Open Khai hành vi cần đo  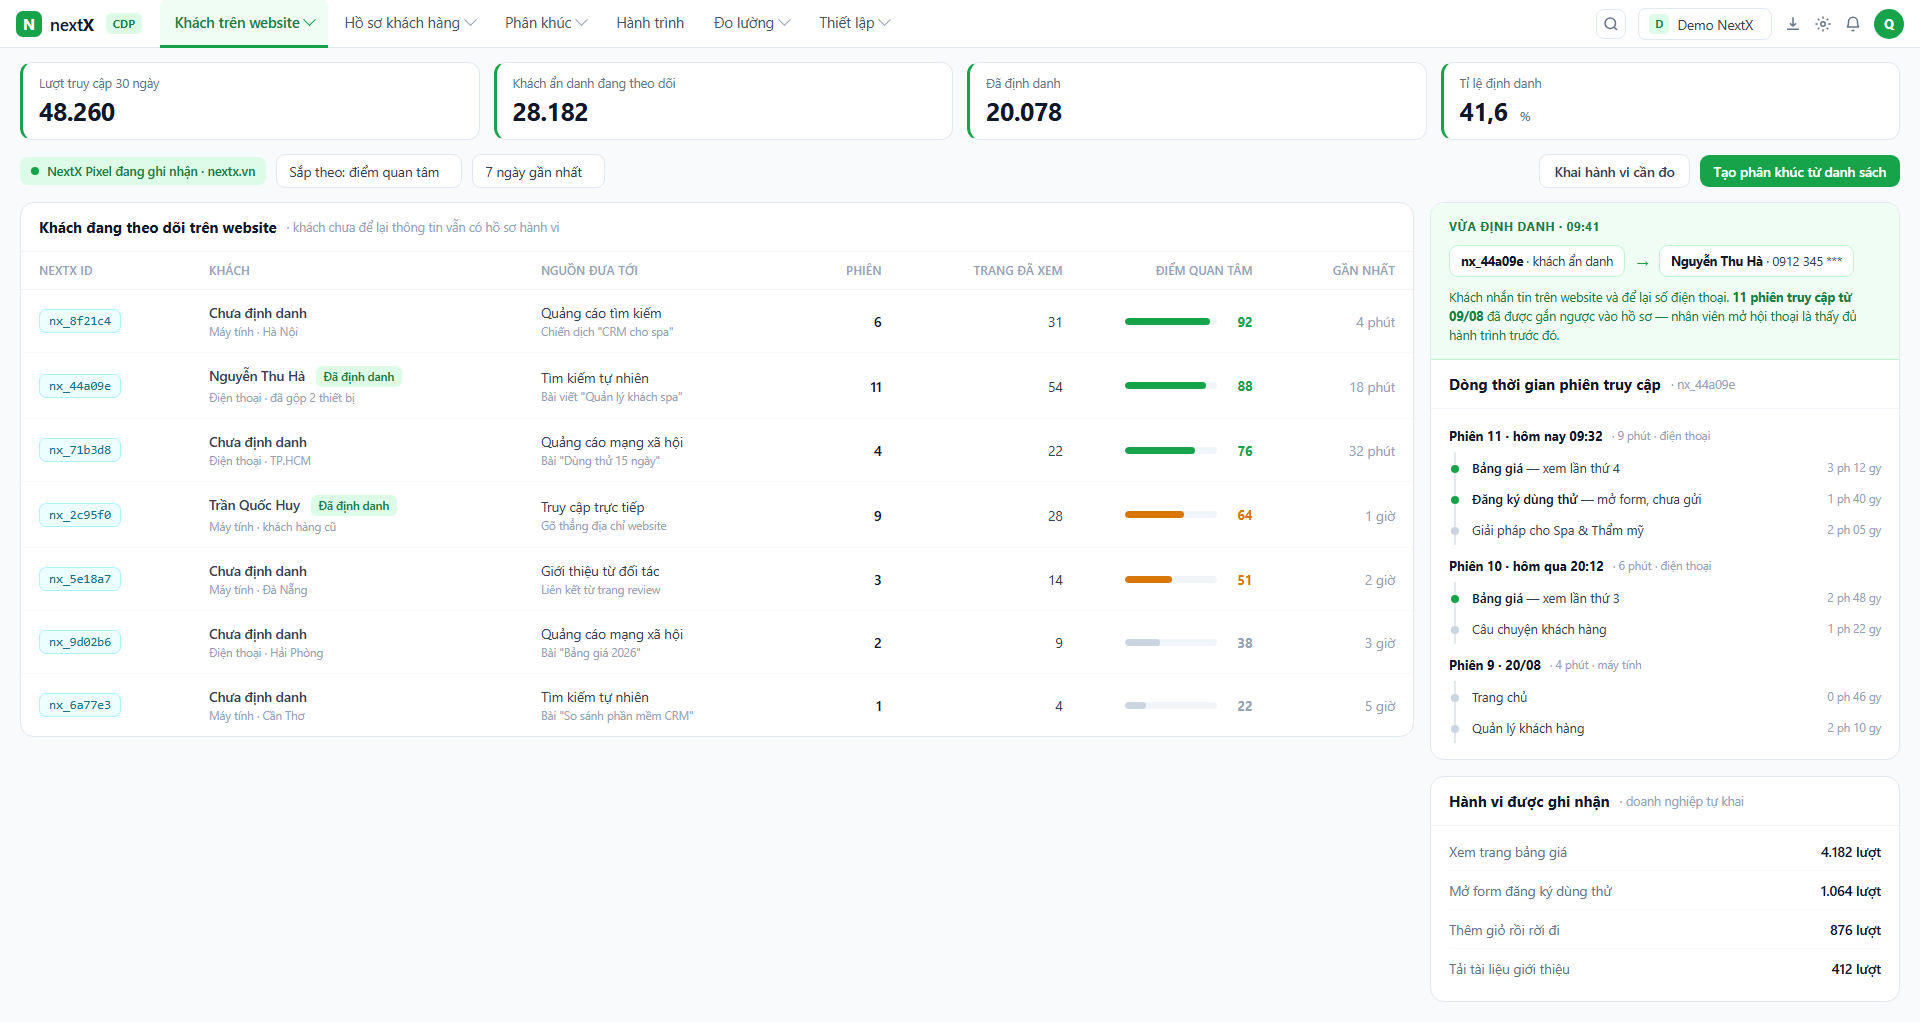point(1614,172)
